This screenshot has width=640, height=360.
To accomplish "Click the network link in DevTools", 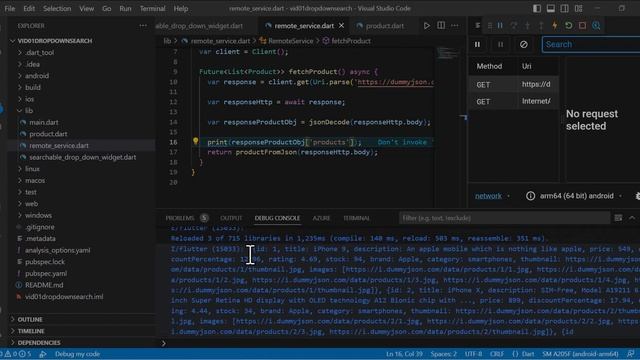I will [x=488, y=196].
